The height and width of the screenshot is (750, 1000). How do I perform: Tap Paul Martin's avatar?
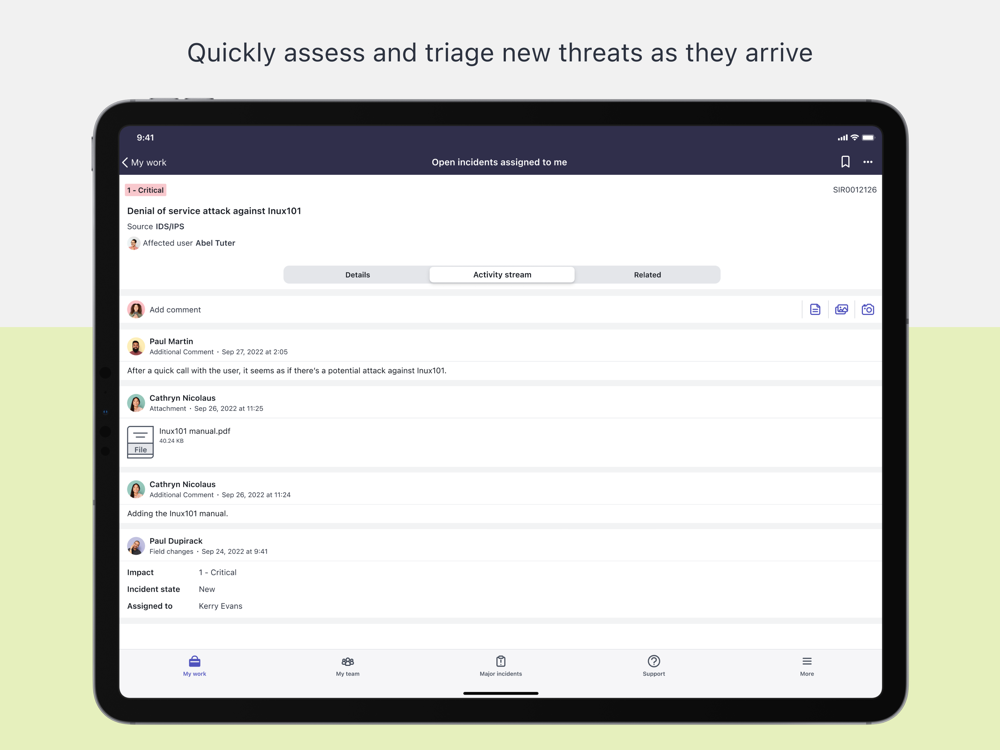[x=136, y=346]
